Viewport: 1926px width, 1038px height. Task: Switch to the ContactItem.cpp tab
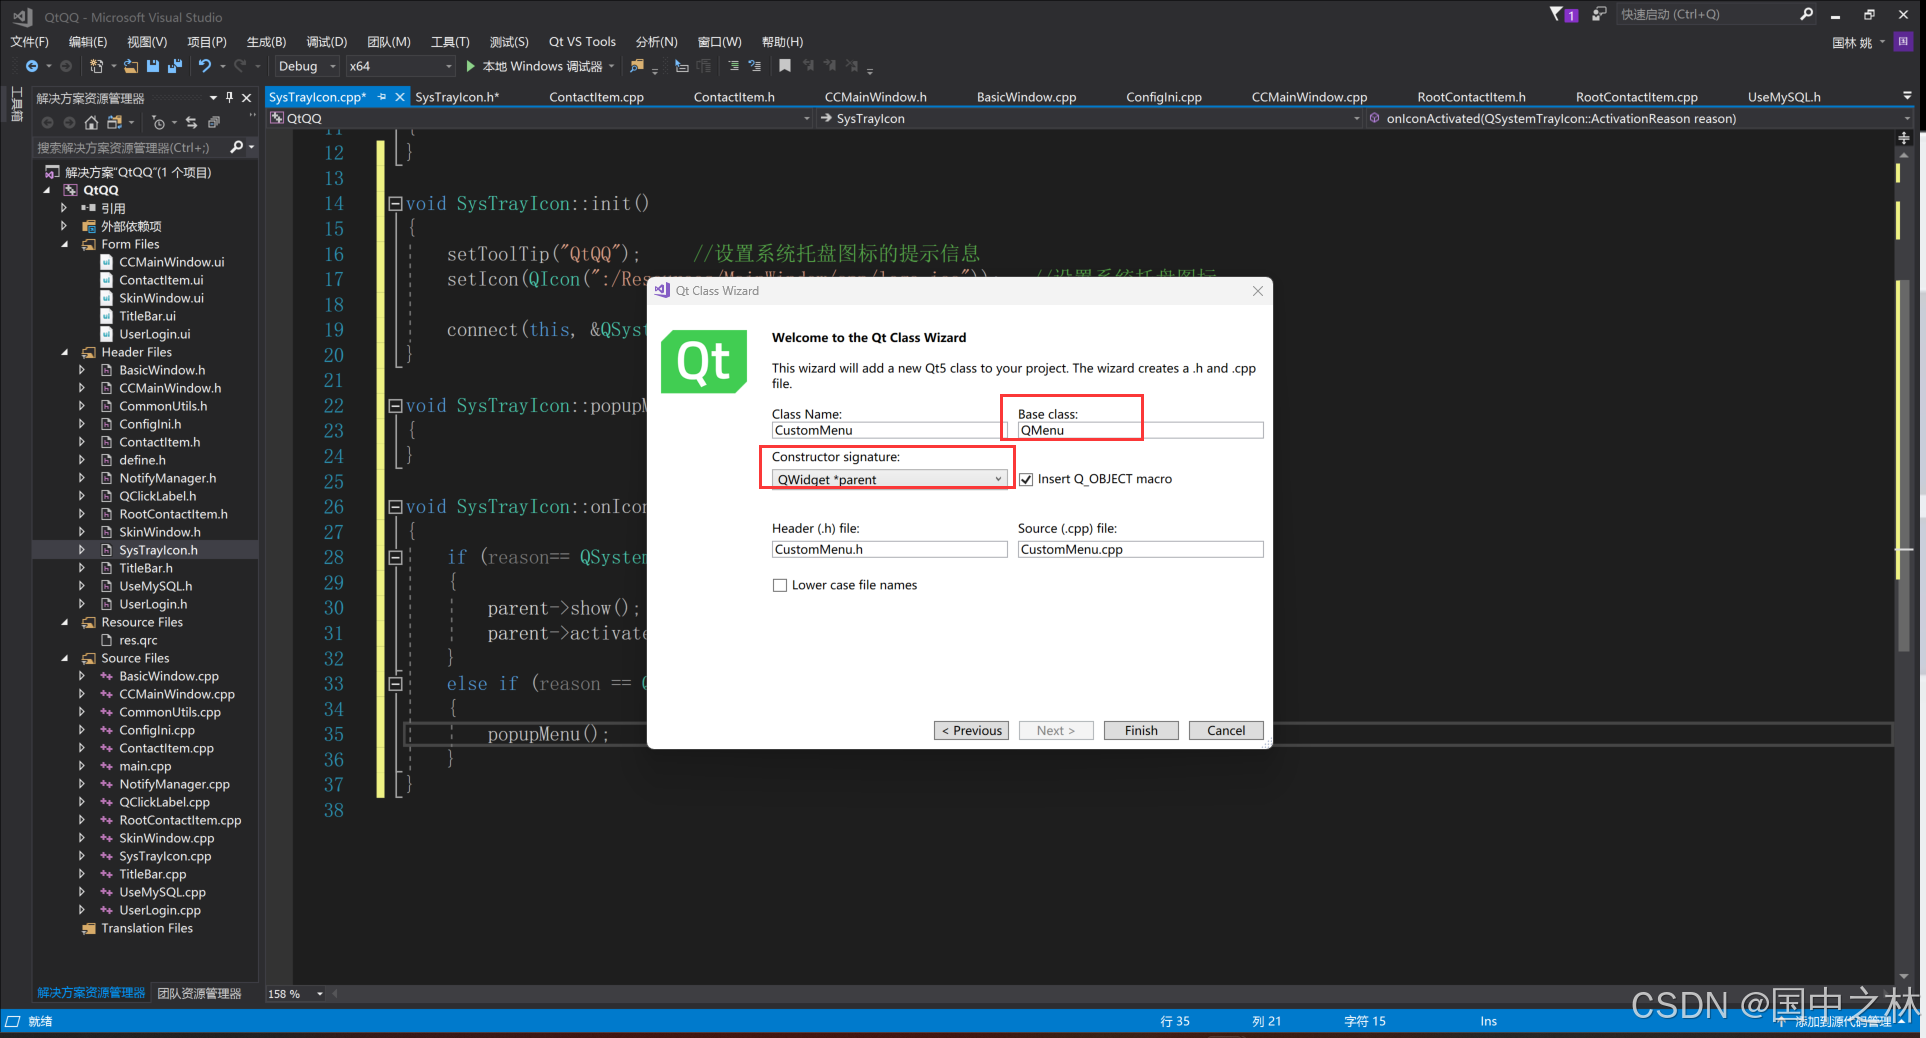596,97
